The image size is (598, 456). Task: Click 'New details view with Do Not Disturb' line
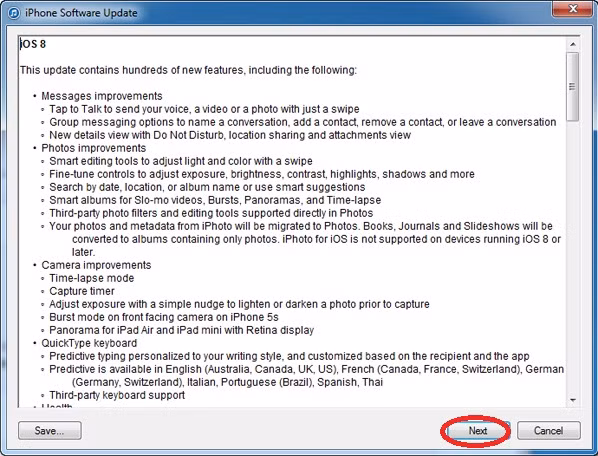point(230,135)
